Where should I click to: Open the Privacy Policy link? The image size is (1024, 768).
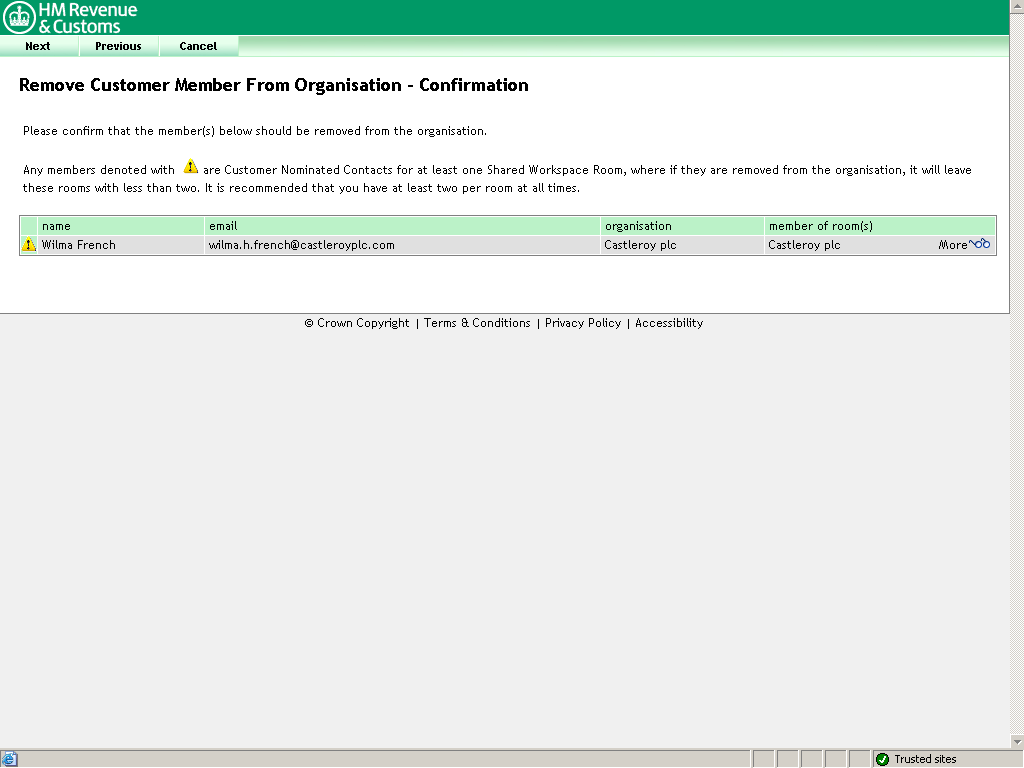tap(583, 323)
